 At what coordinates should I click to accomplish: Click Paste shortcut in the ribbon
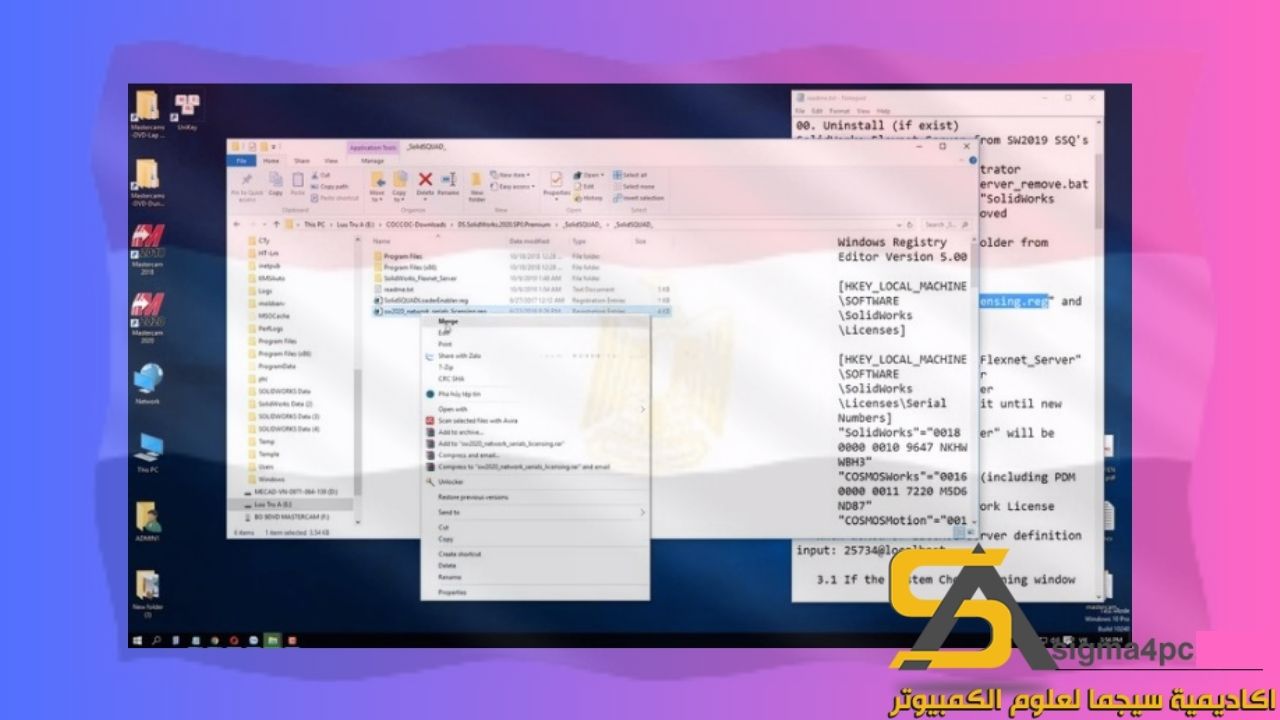click(x=333, y=197)
